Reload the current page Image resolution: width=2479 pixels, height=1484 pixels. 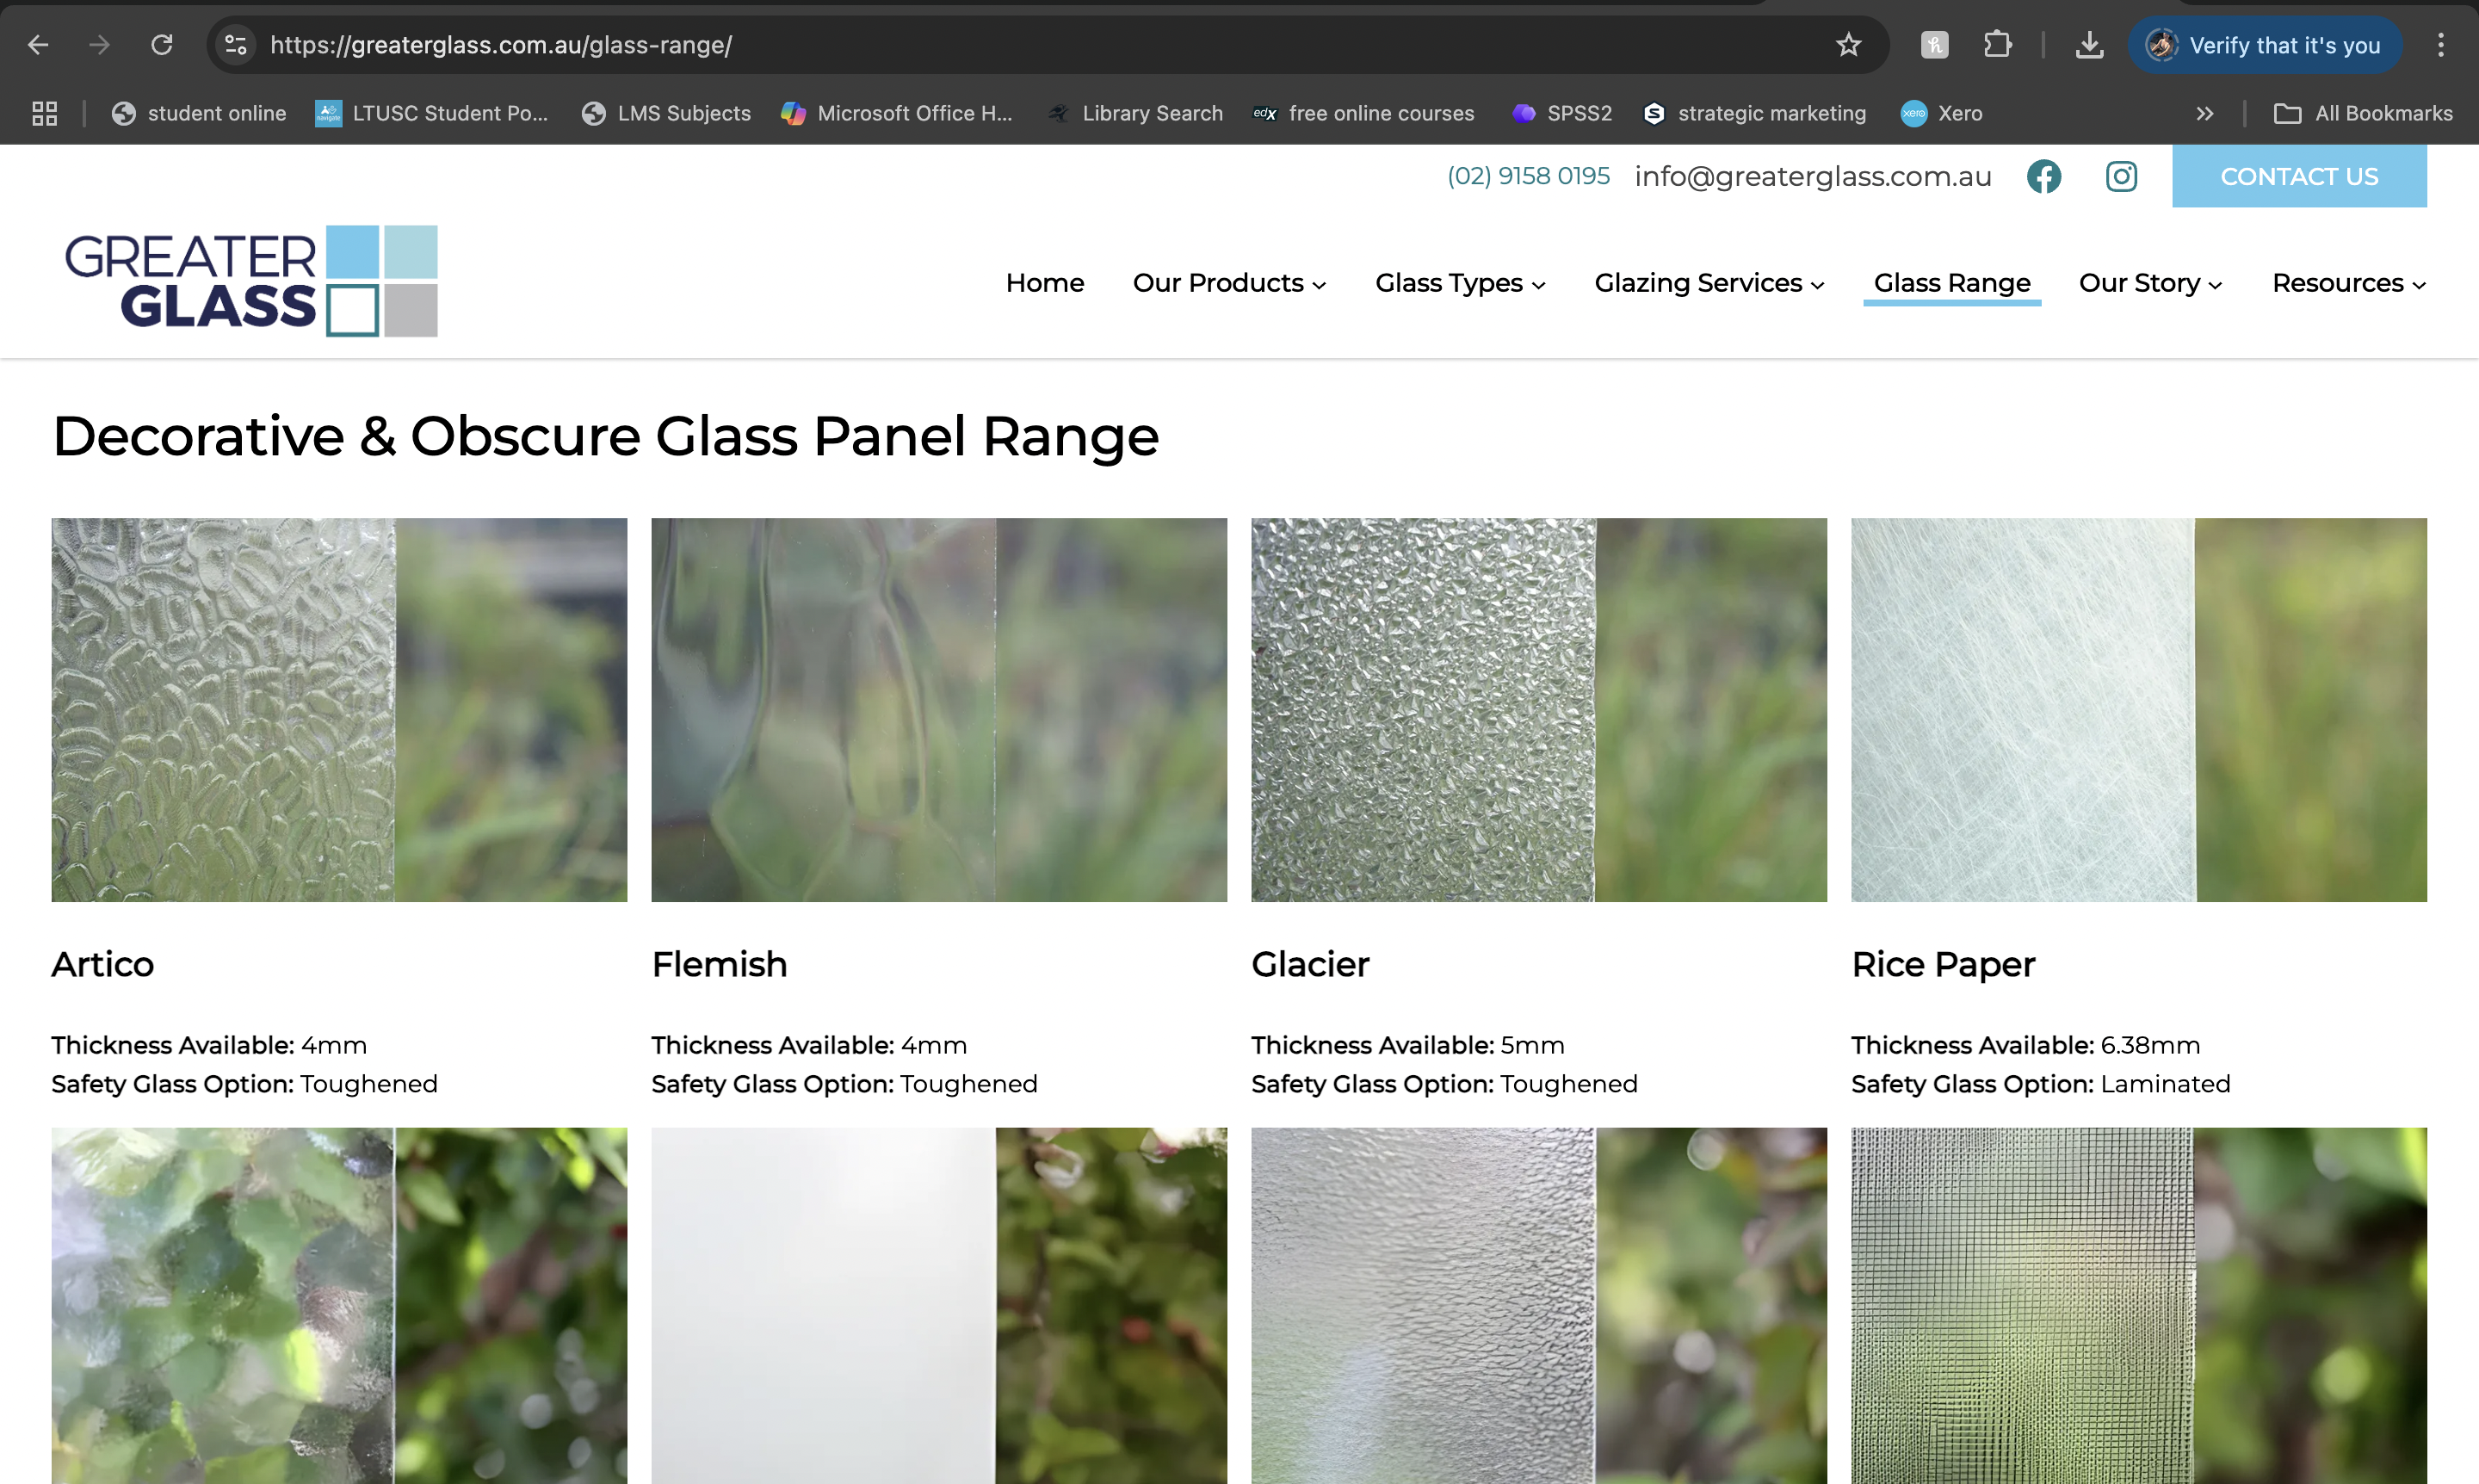[162, 44]
